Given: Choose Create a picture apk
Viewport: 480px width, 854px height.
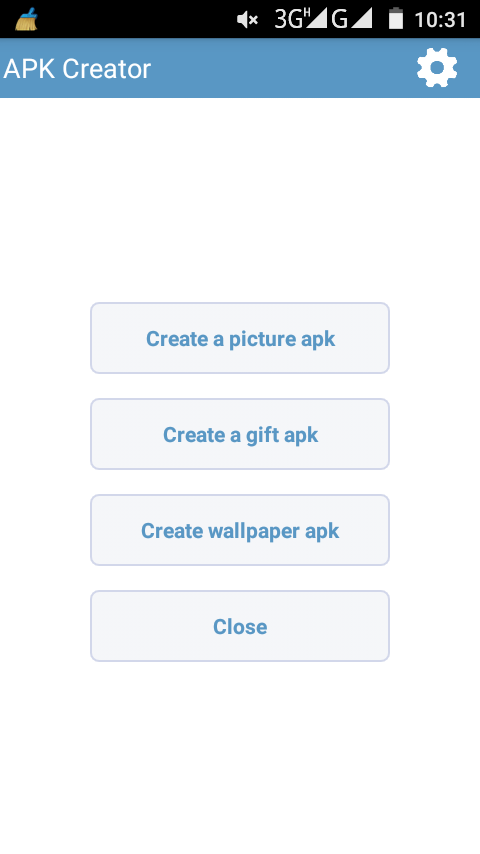Looking at the screenshot, I should point(240,338).
